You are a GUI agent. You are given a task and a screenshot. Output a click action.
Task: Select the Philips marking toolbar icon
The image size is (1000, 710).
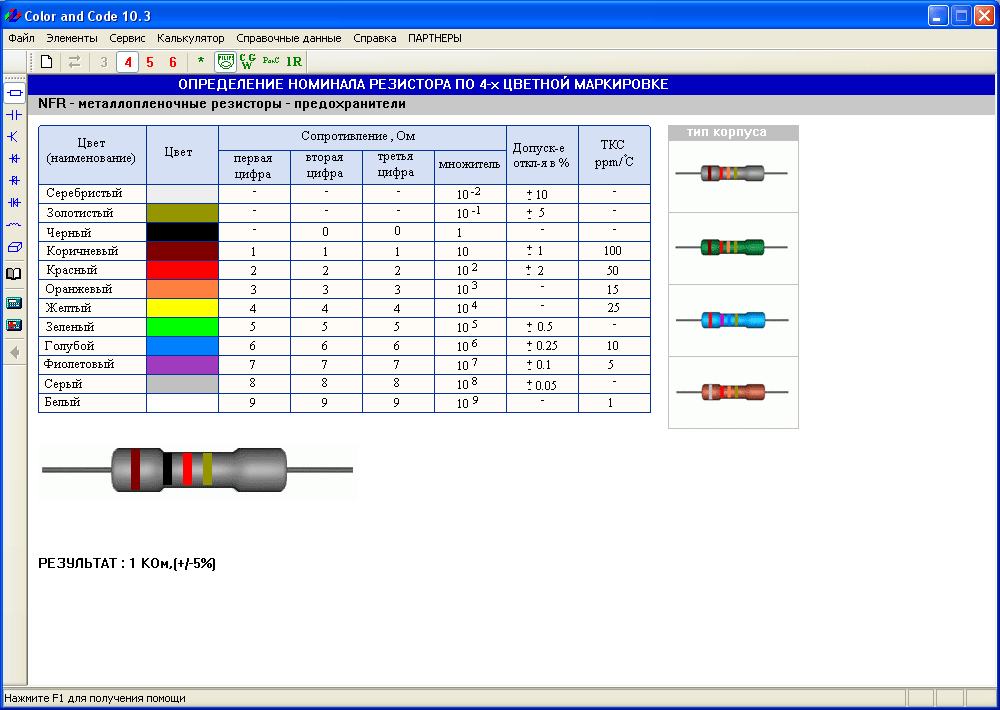click(226, 62)
